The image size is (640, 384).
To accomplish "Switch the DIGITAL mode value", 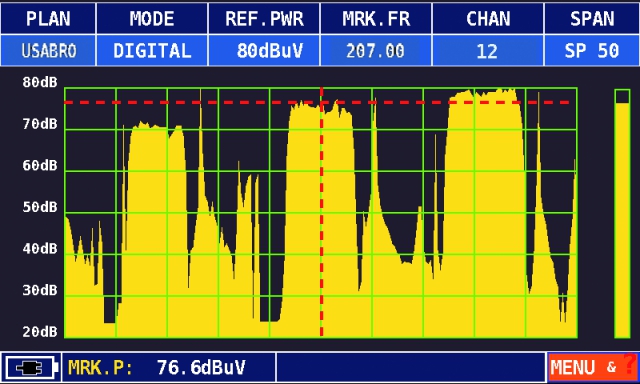I will coord(152,51).
